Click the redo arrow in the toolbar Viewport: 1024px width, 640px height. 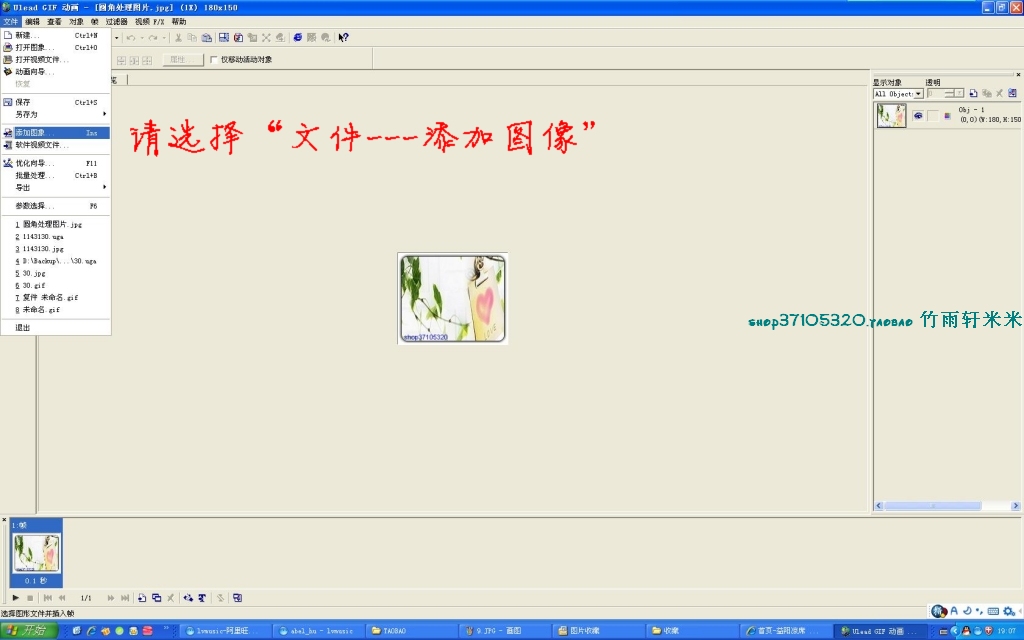coord(153,38)
